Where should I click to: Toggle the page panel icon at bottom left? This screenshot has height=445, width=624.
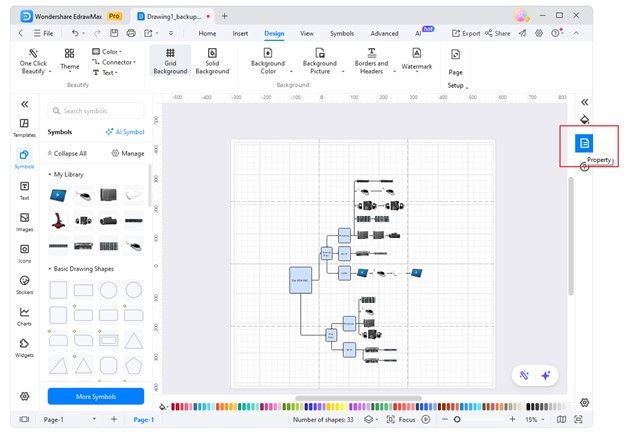tap(24, 420)
